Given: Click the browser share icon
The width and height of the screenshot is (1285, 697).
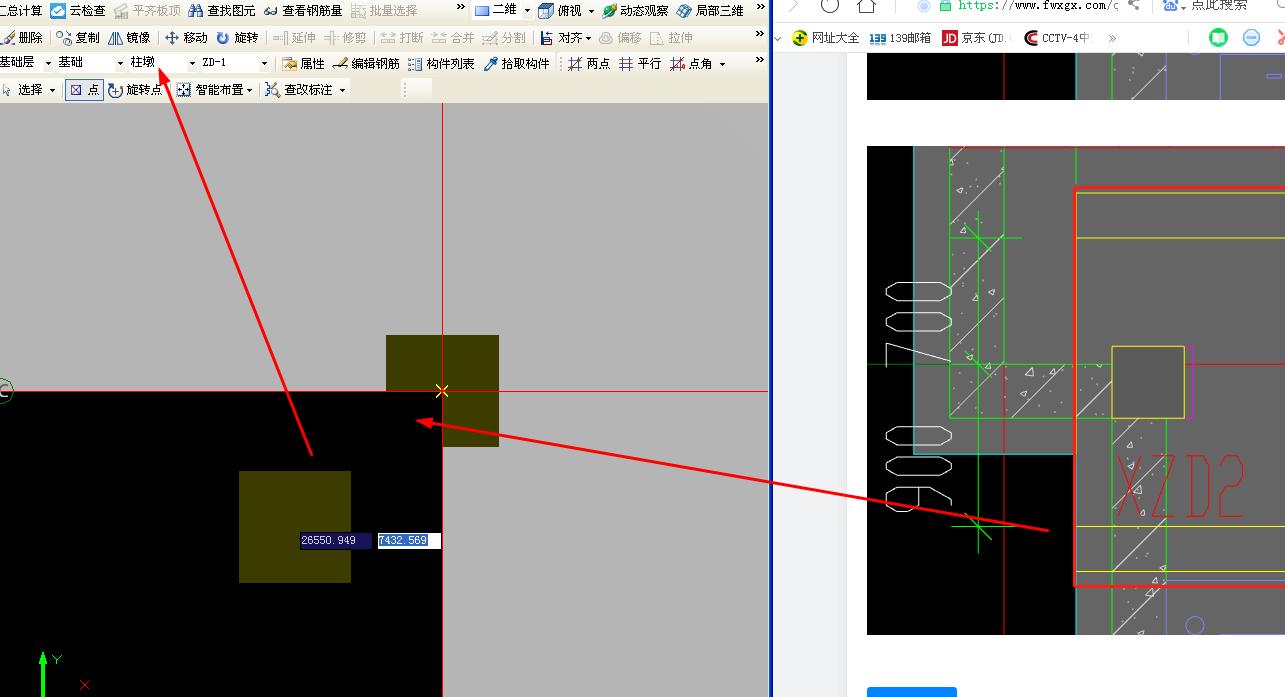Looking at the screenshot, I should (x=1132, y=5).
